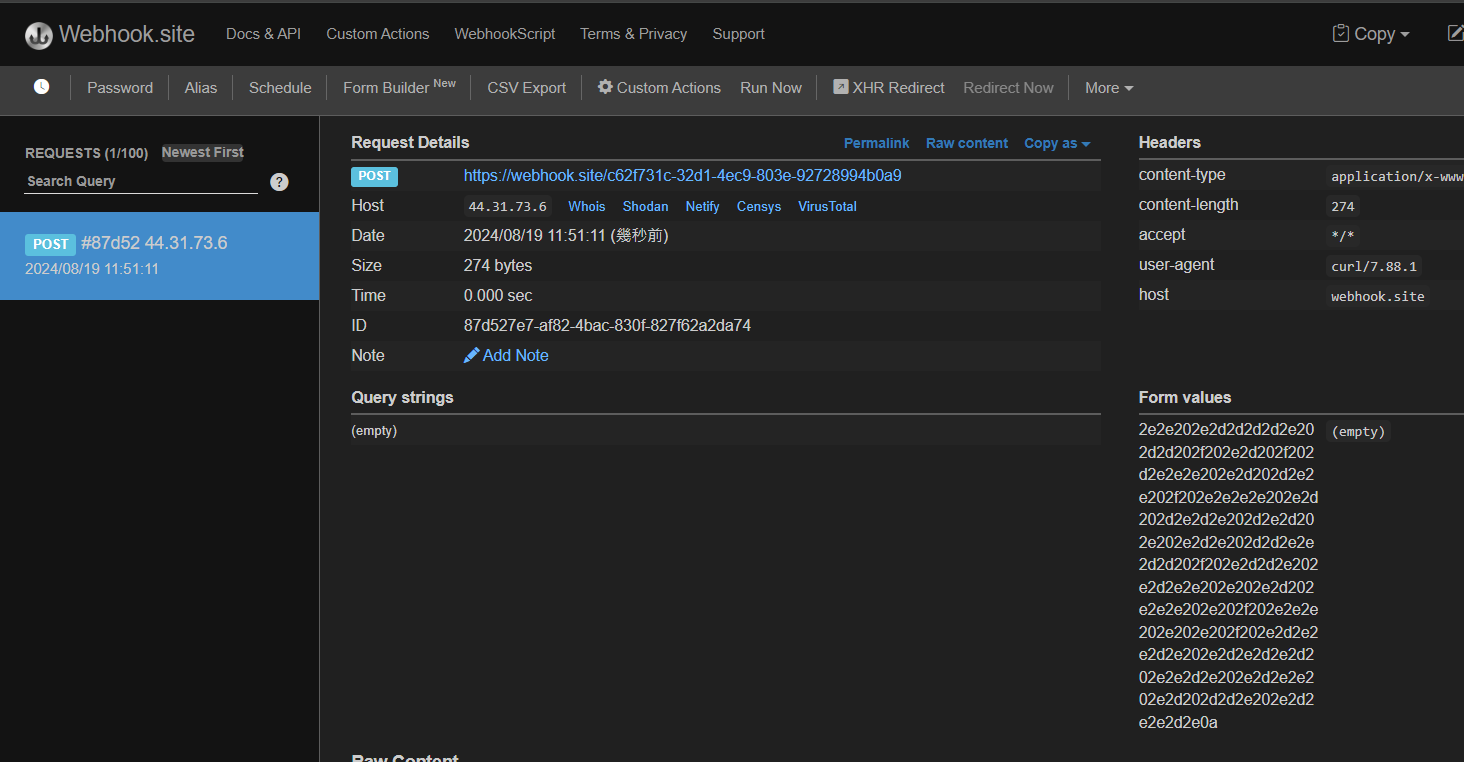Viewport: 1464px width, 762px height.
Task: Click the hex form value key text
Action: pyautogui.click(x=1228, y=576)
